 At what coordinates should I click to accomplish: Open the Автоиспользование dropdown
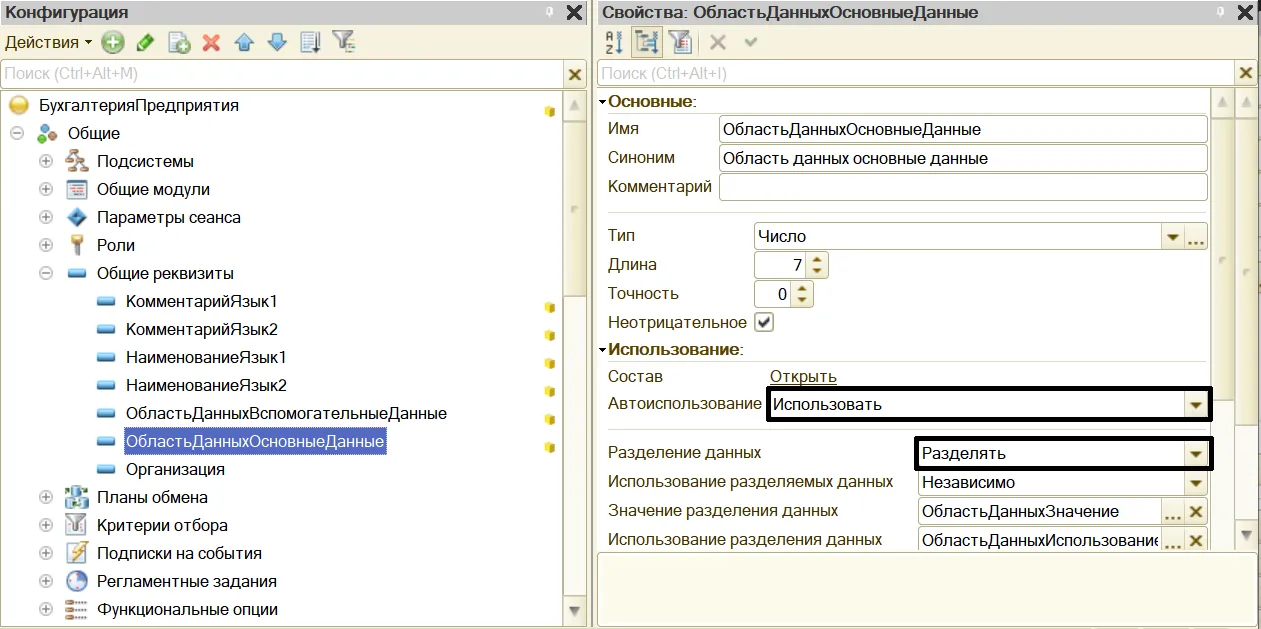(x=1195, y=405)
